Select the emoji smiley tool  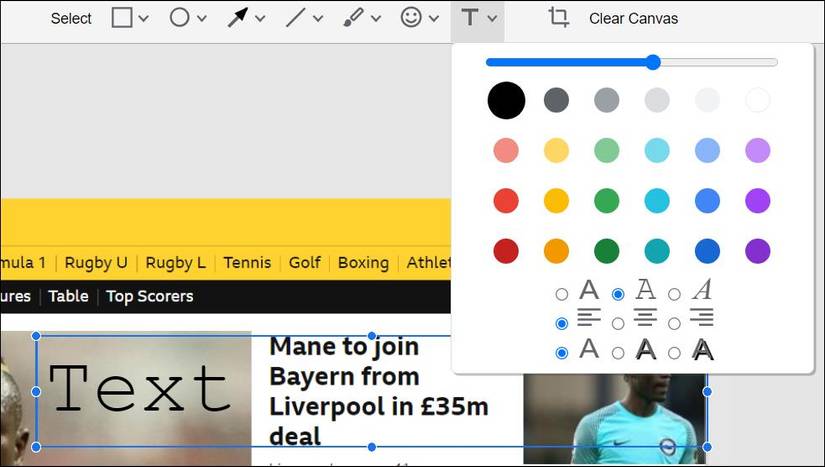pyautogui.click(x=411, y=17)
